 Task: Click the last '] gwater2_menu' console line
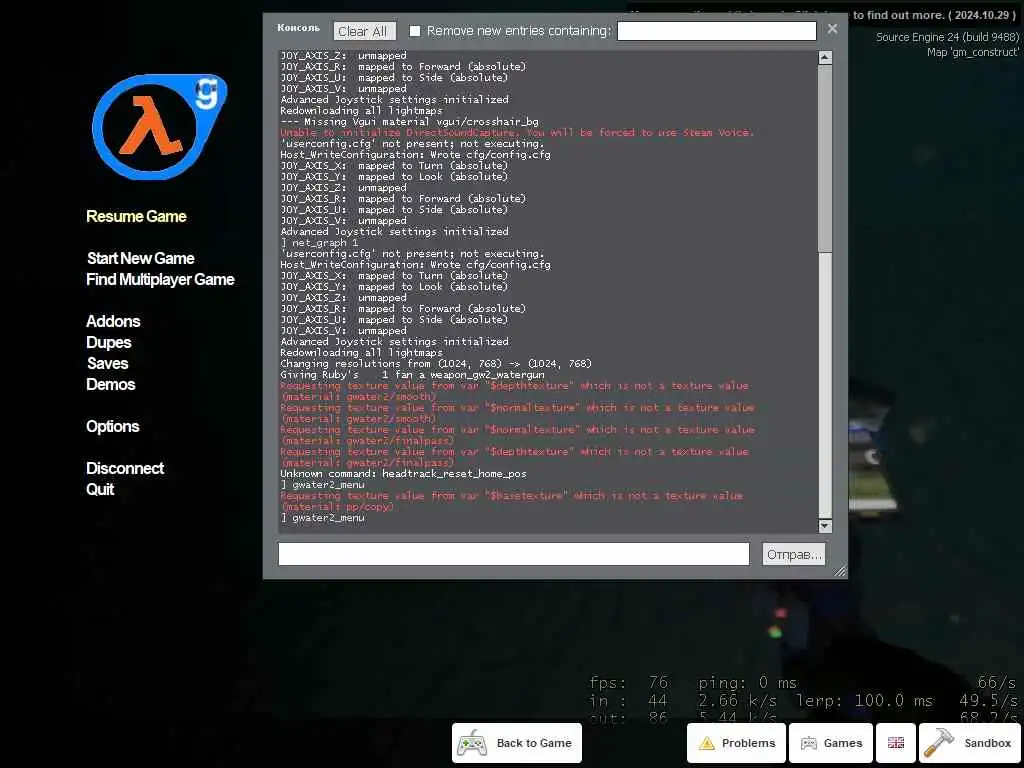(322, 518)
